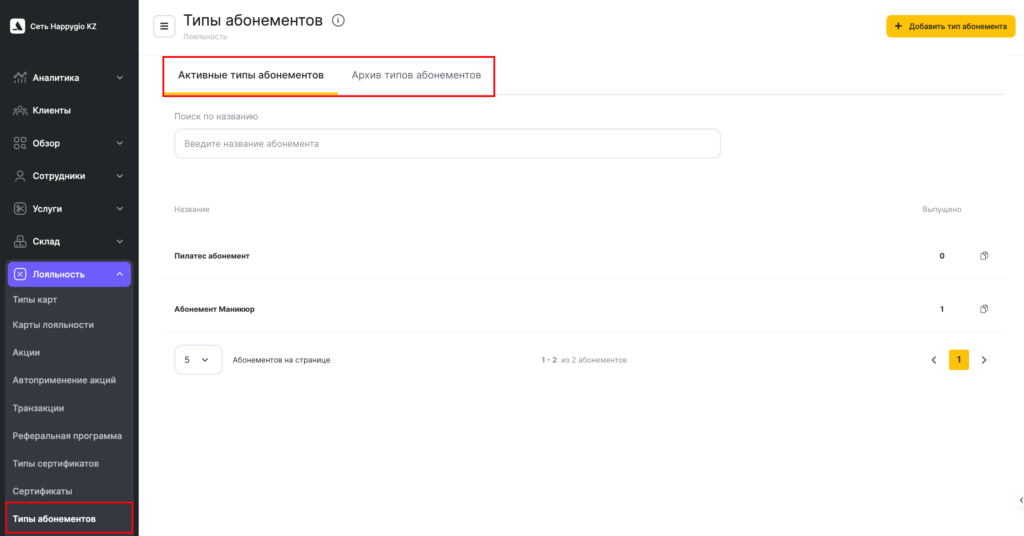1024x536 pixels.
Task: Go to the next page arrow
Action: click(x=984, y=360)
